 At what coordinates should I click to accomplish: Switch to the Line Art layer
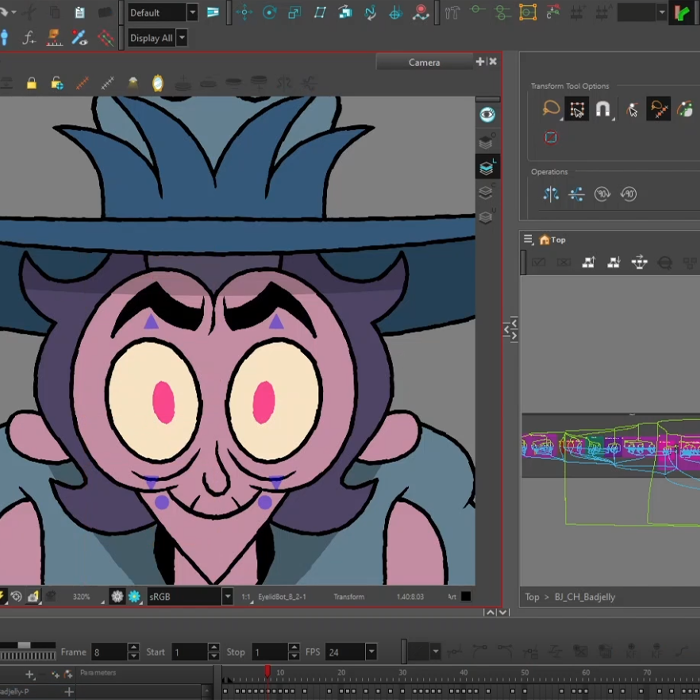(487, 167)
